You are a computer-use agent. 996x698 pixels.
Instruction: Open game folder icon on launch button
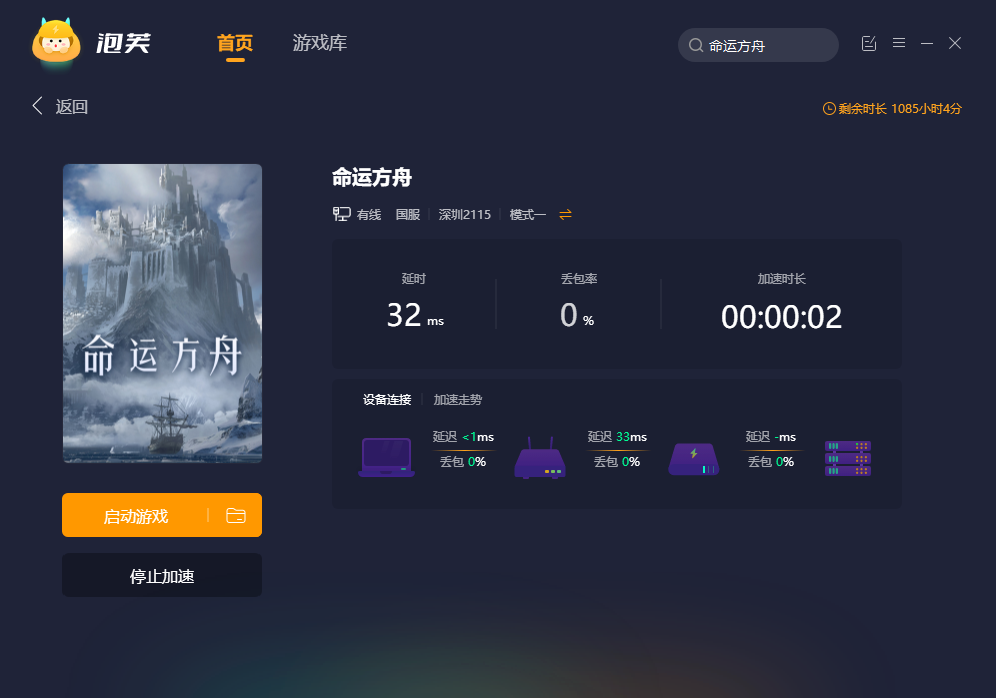tap(236, 515)
